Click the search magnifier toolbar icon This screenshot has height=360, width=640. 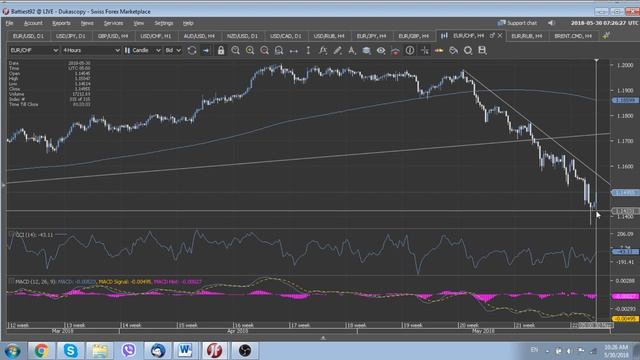click(468, 50)
